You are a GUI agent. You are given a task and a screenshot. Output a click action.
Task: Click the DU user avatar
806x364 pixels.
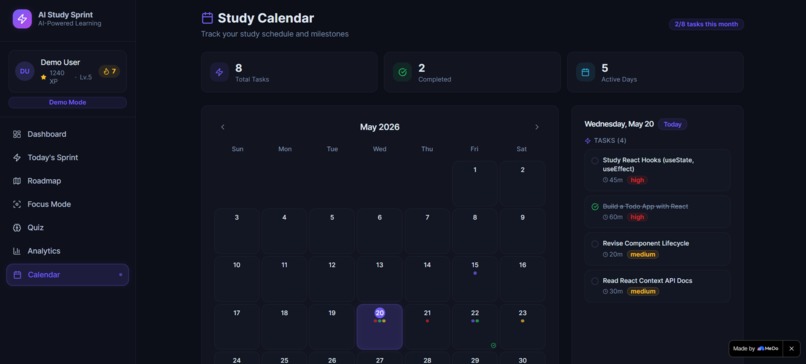coord(25,71)
